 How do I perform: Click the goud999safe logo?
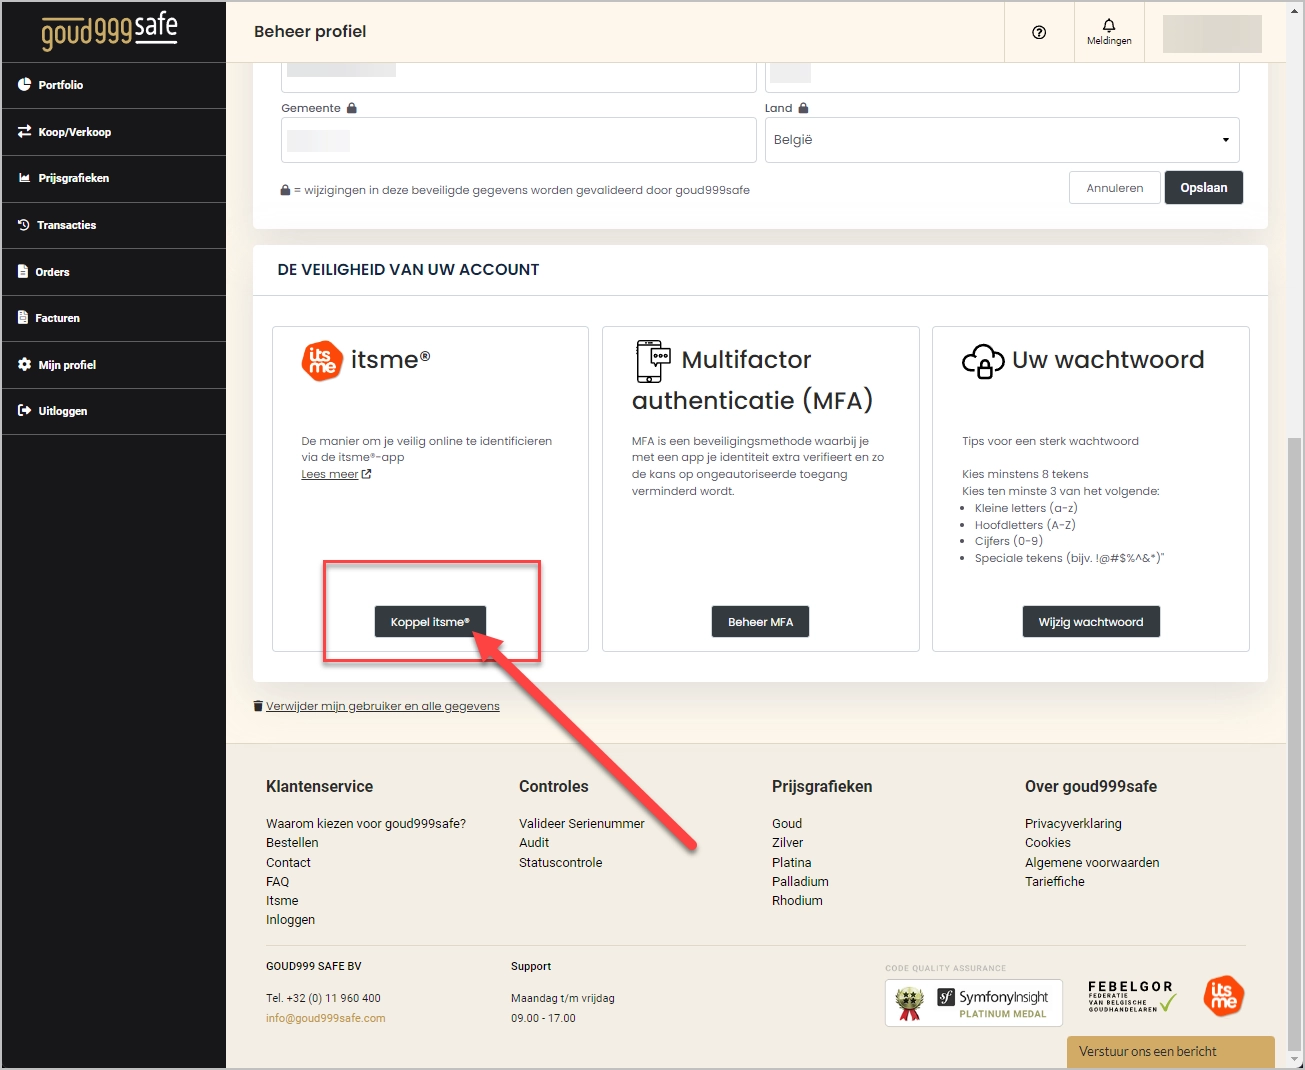point(109,31)
